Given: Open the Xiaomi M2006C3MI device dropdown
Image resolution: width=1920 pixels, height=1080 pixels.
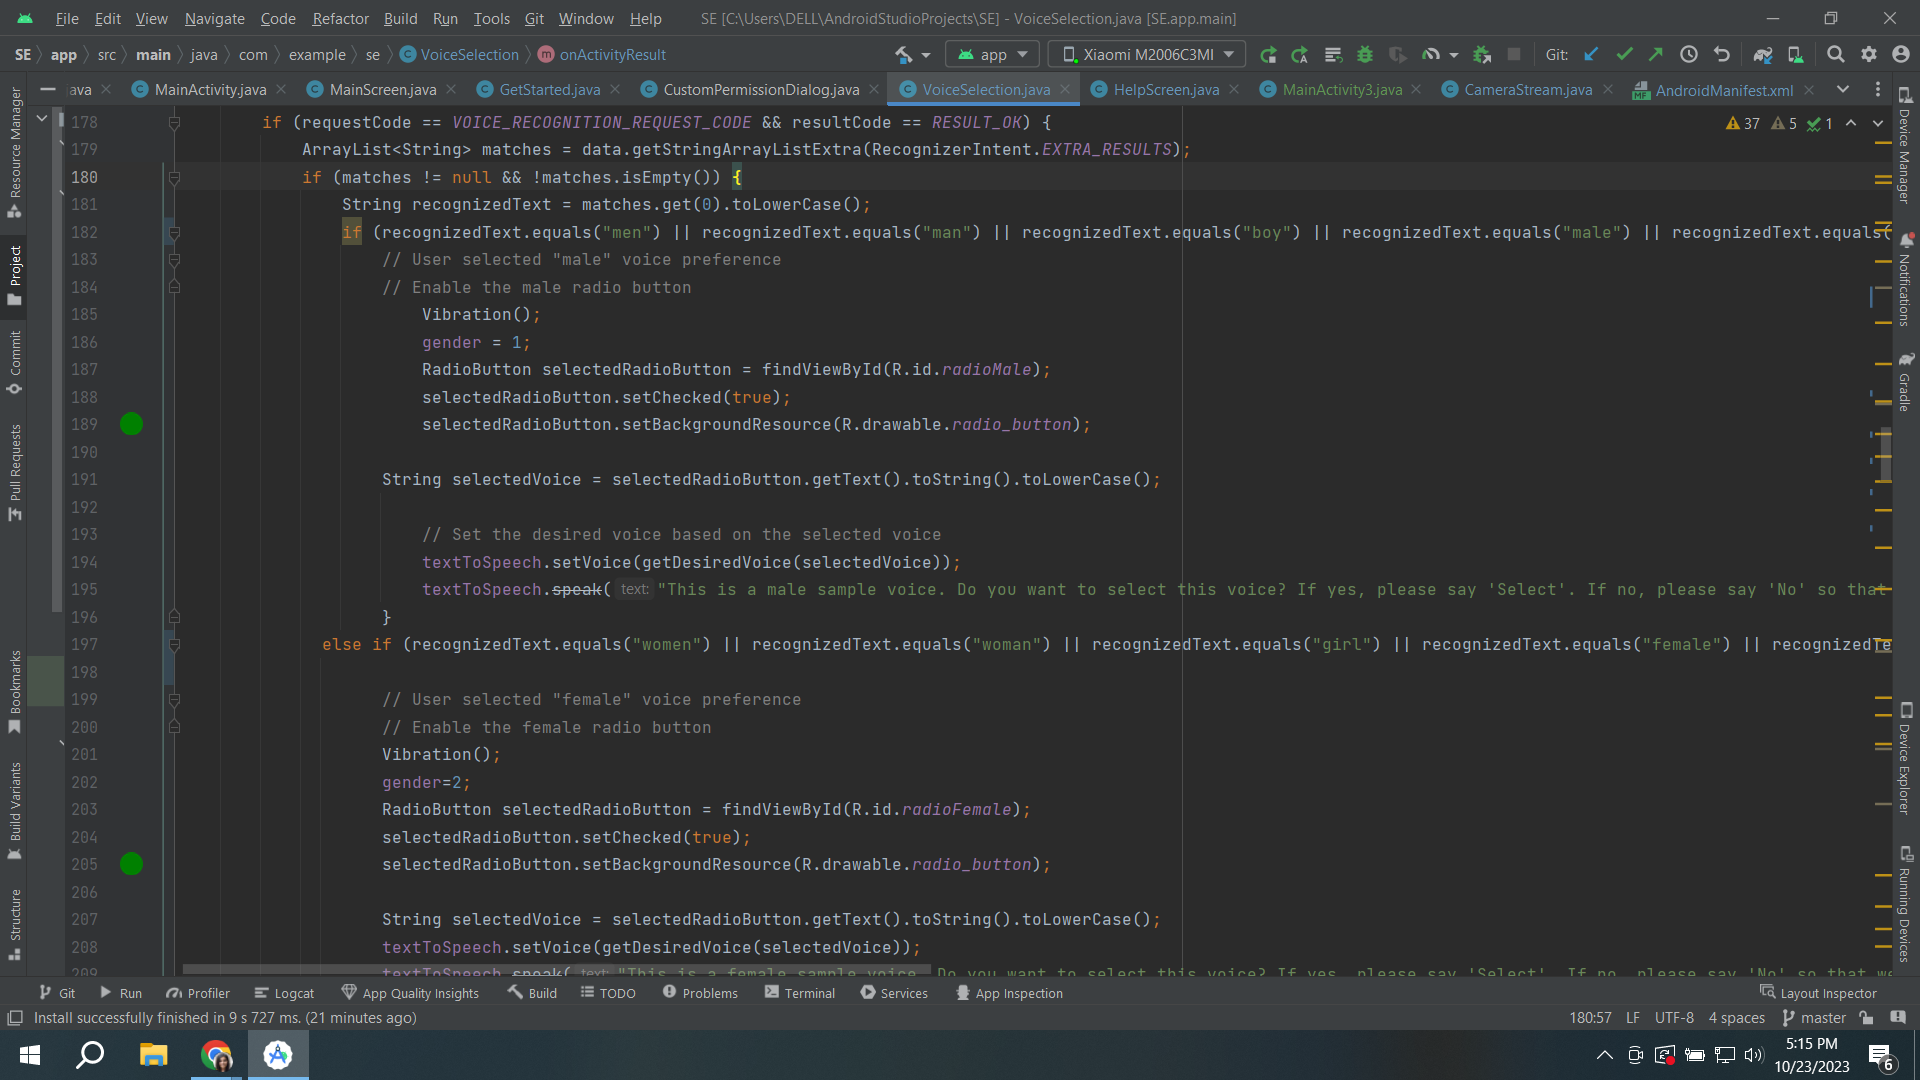Looking at the screenshot, I should coord(1148,55).
